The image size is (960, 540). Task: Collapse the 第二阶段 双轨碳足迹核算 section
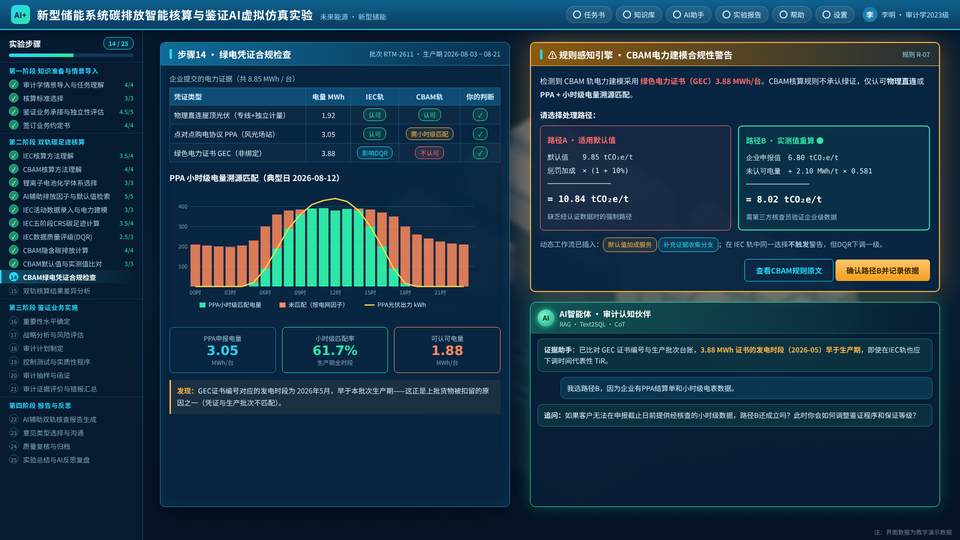point(47,142)
